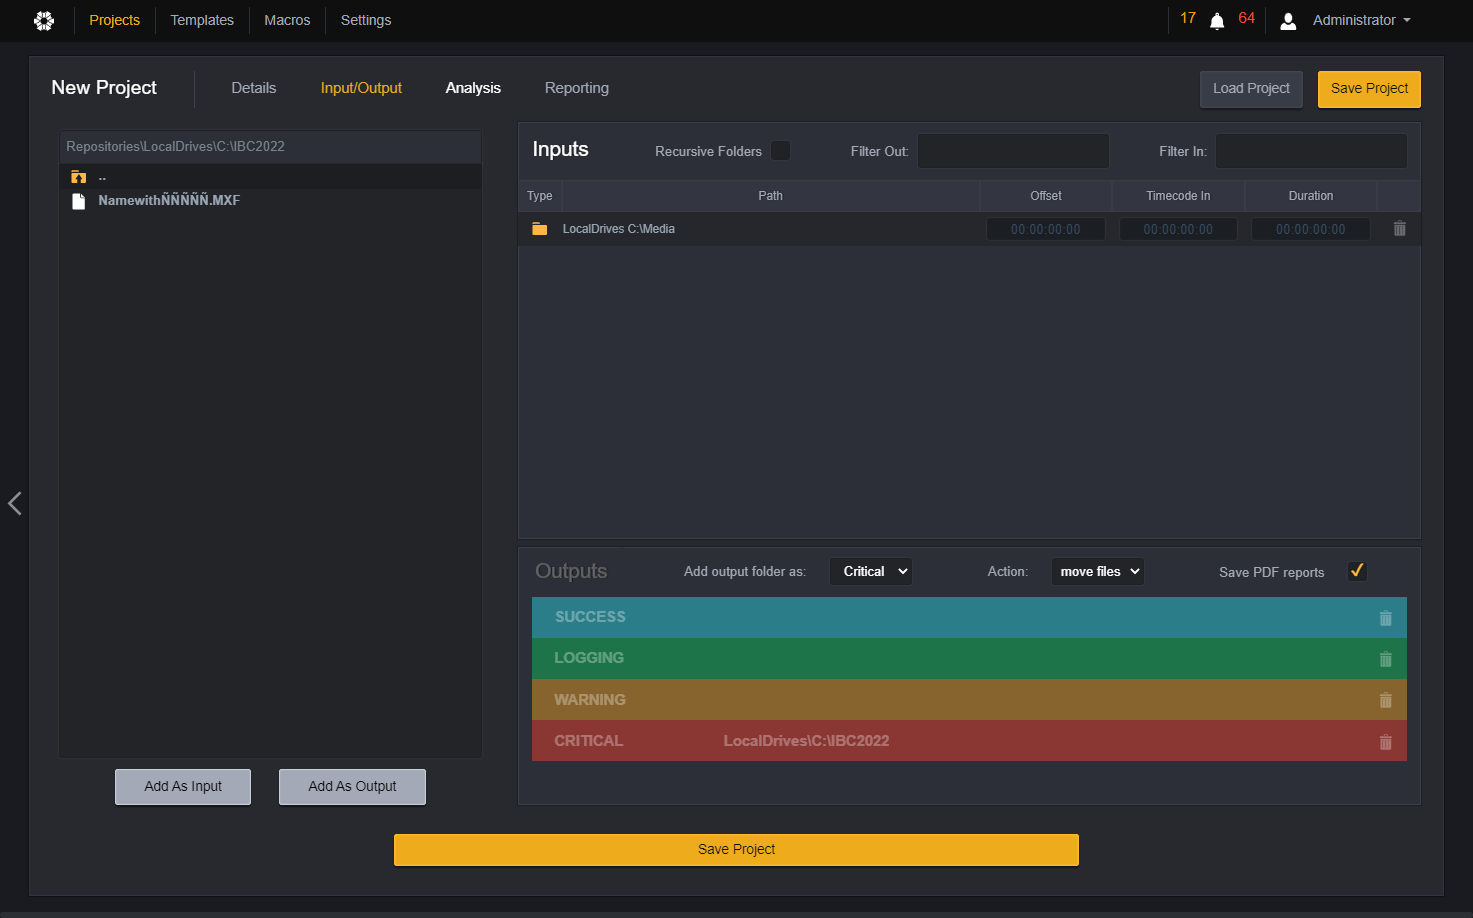Select the NamewithÑÑÑÑÑ.MXF file icon
The height and width of the screenshot is (918, 1473).
(79, 201)
